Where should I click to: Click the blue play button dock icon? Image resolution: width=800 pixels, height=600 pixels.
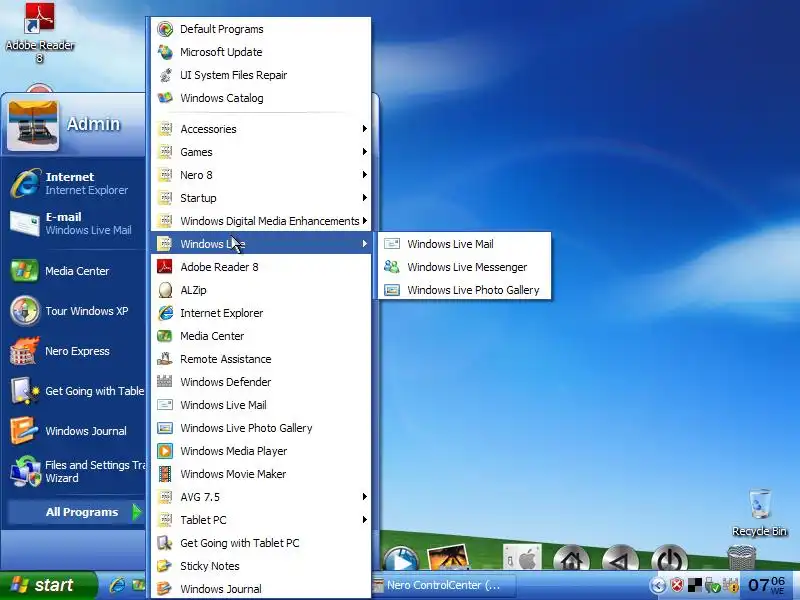(401, 558)
